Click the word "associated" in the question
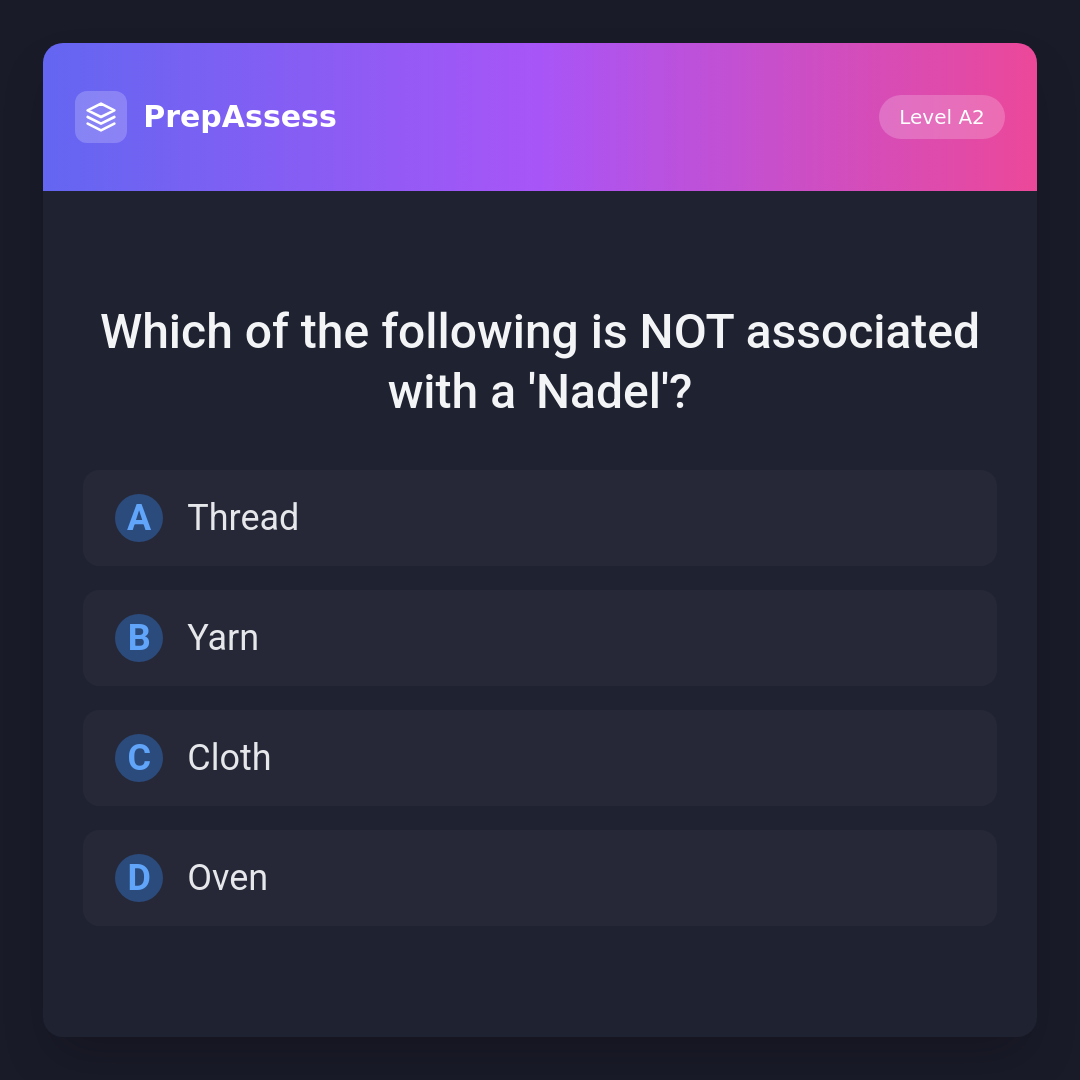 pos(862,332)
